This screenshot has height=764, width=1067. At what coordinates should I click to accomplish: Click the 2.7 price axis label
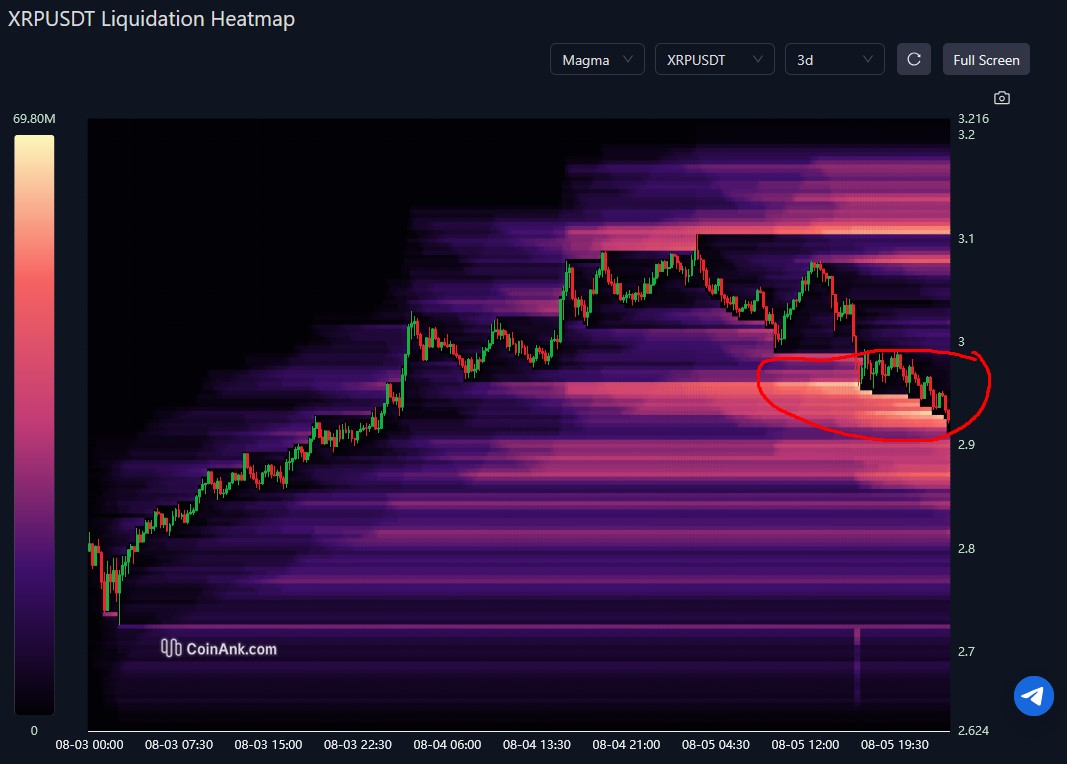[x=966, y=652]
